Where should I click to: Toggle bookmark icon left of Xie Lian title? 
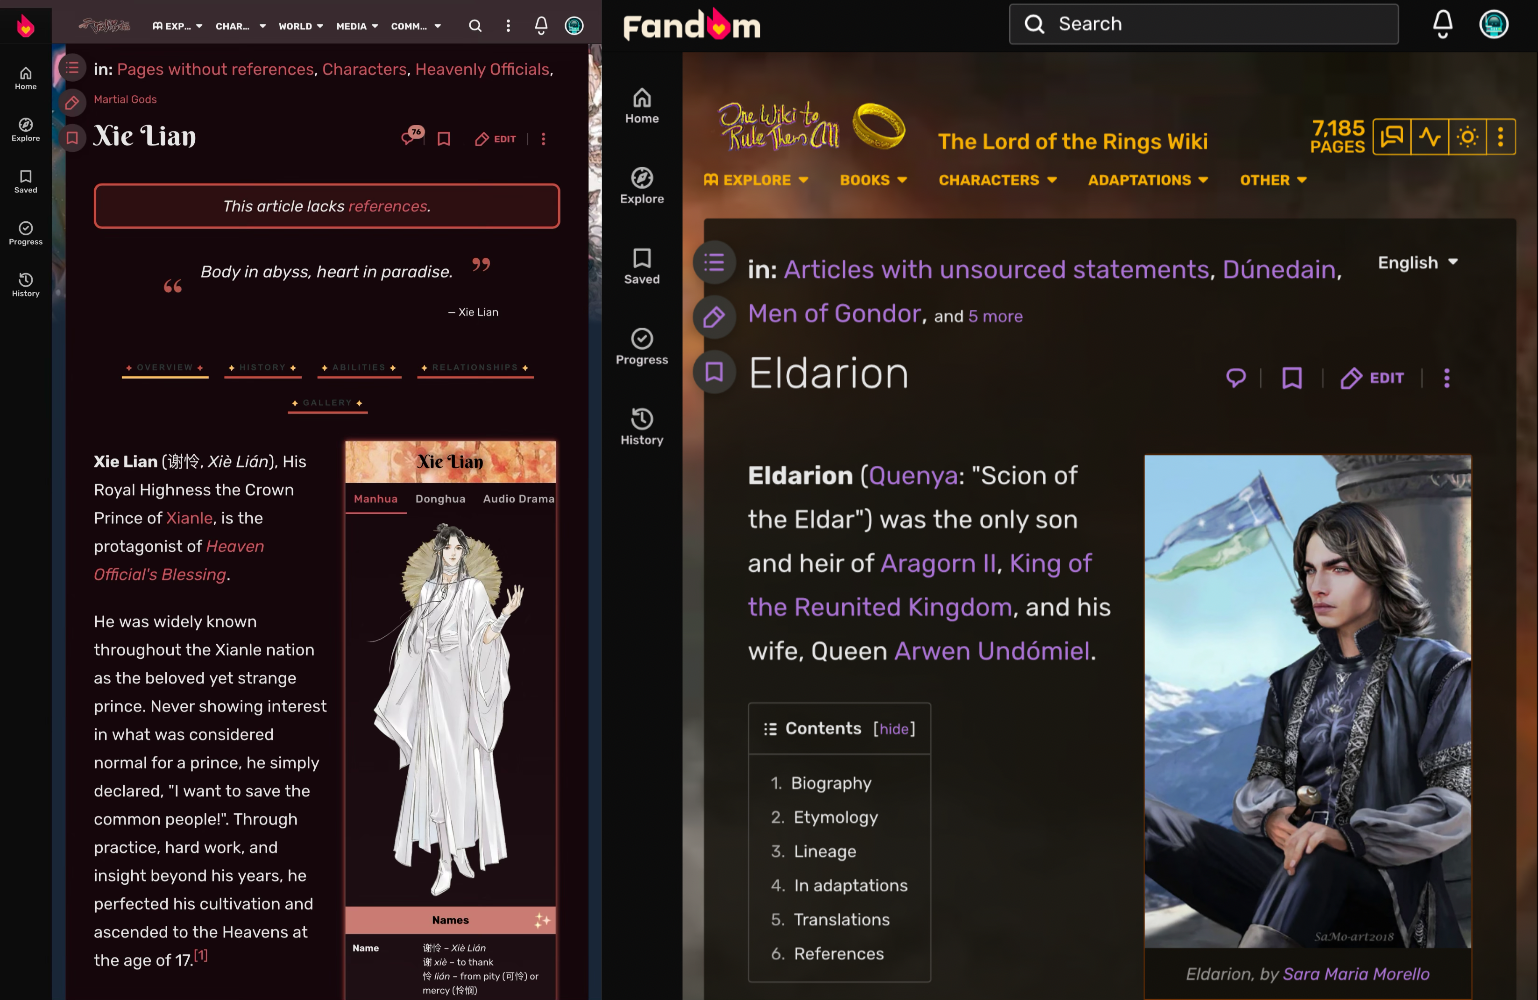[72, 138]
